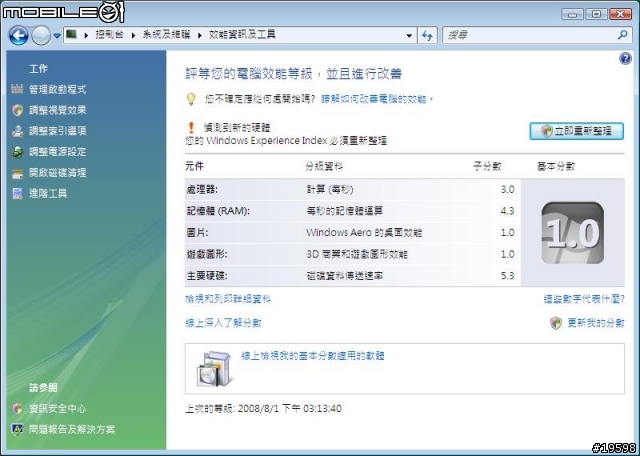This screenshot has width=640, height=456.
Task: Click the 遊戲圖形 component row label
Action: [207, 254]
